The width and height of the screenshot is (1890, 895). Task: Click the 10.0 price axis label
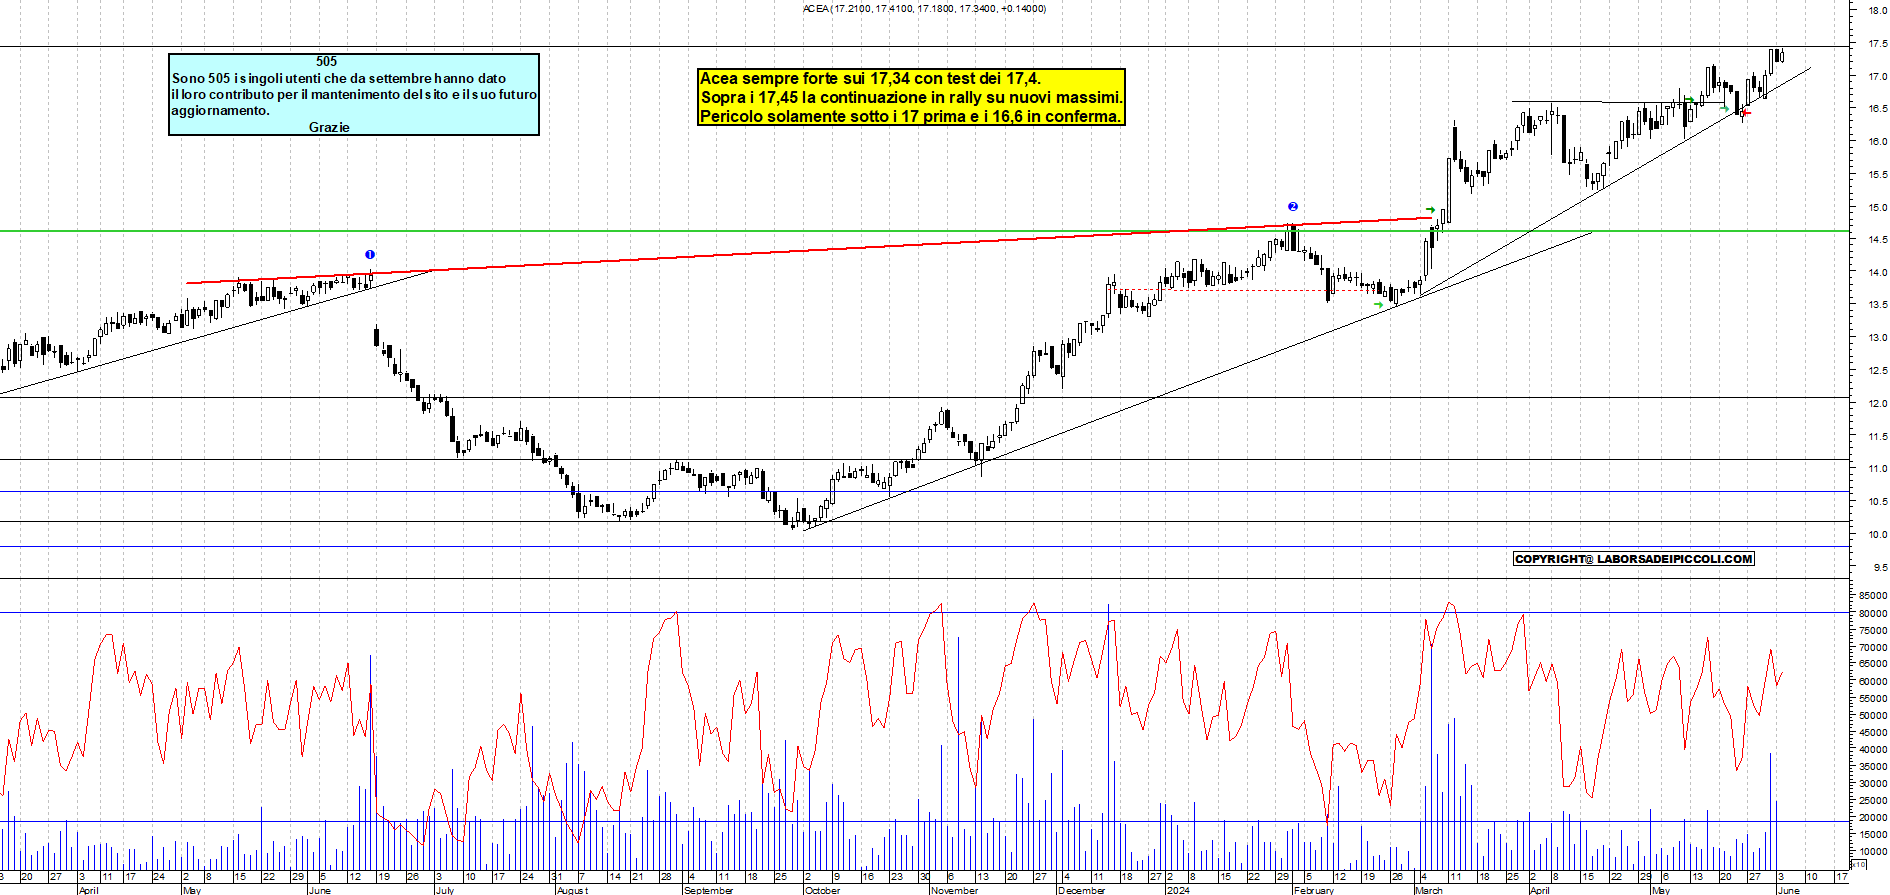click(x=1878, y=535)
